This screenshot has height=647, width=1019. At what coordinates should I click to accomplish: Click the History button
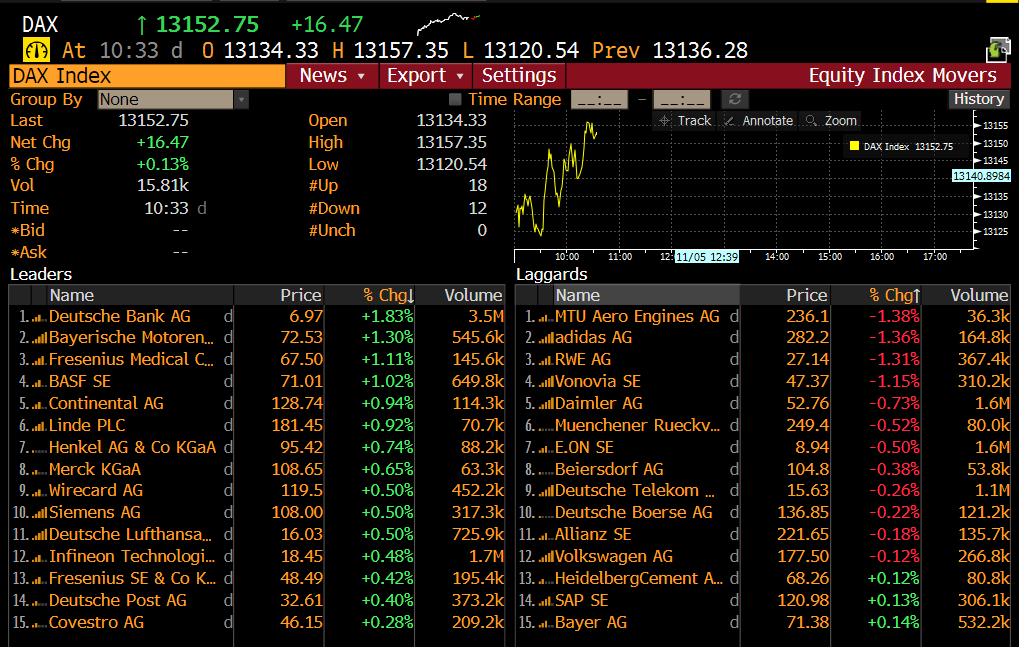[x=978, y=99]
